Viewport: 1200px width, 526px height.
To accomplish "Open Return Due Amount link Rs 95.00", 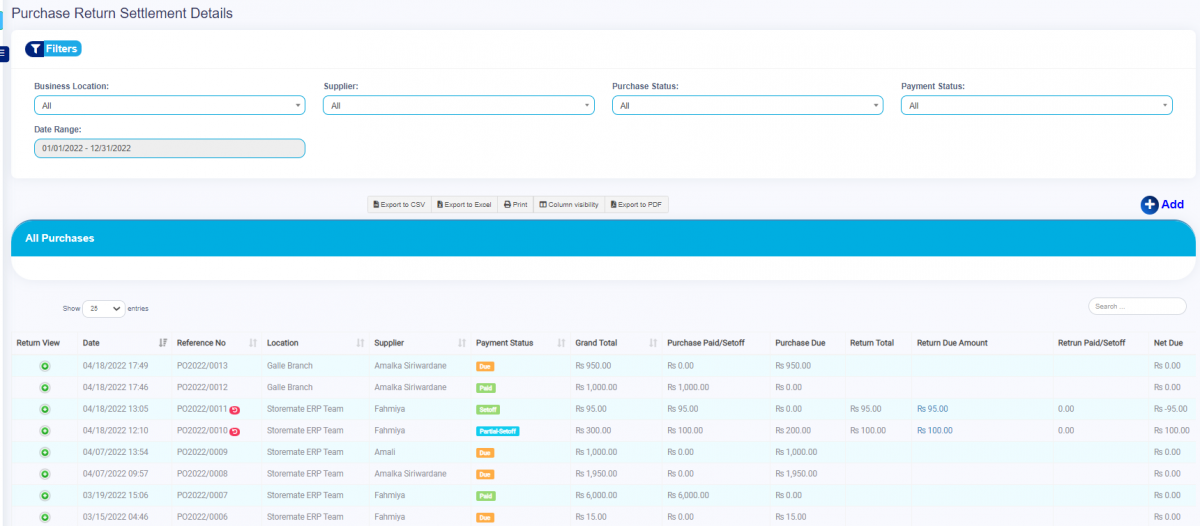I will coord(932,409).
